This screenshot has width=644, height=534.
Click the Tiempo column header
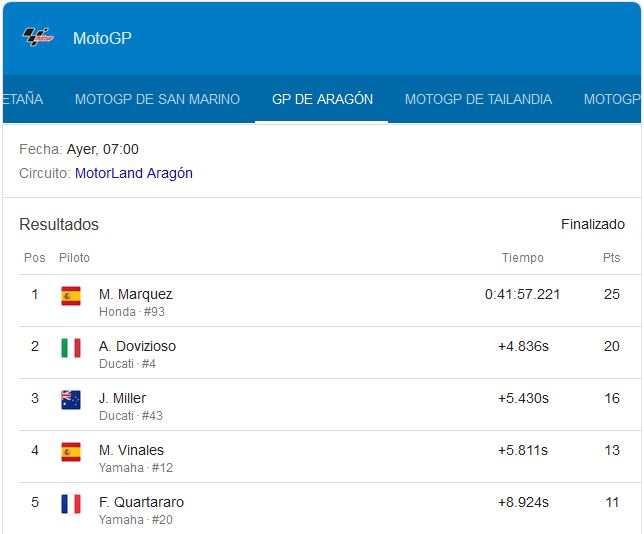(523, 258)
